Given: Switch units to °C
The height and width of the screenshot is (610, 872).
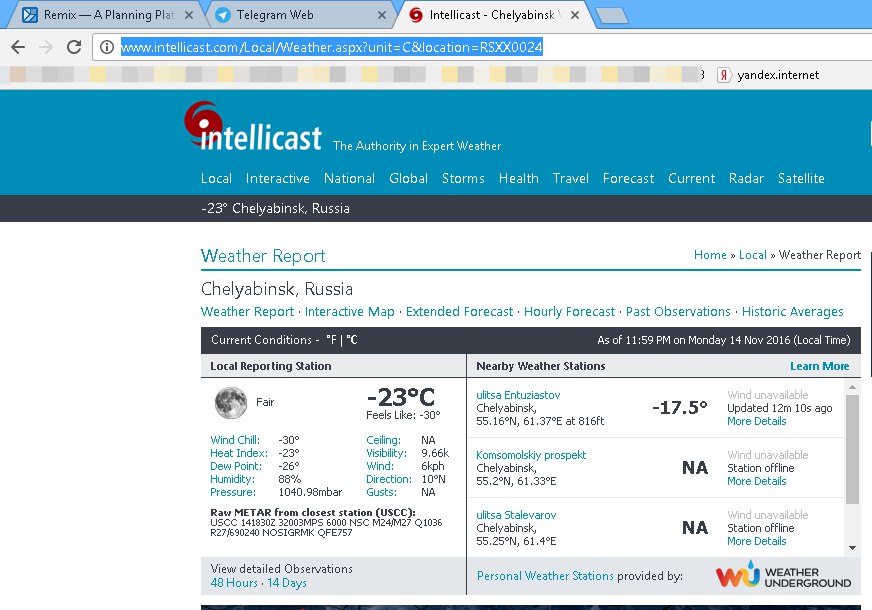Looking at the screenshot, I should (351, 340).
